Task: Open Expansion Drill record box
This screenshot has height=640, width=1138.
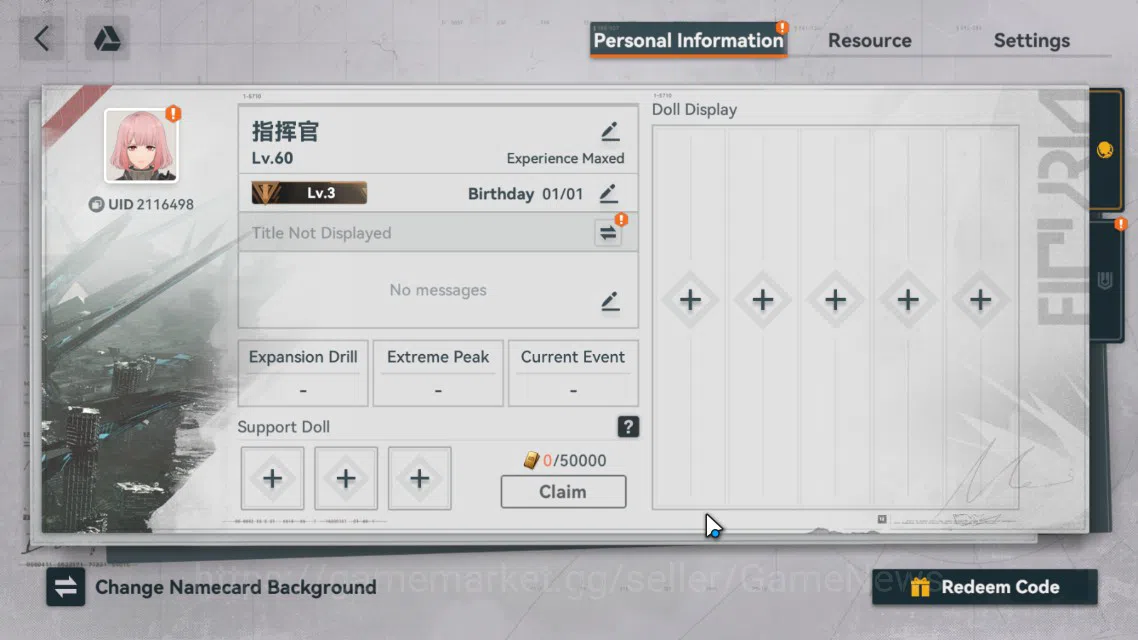Action: [x=303, y=373]
